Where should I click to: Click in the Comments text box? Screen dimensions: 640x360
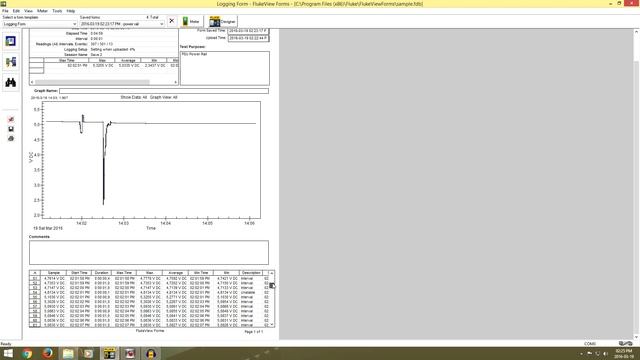pos(149,252)
